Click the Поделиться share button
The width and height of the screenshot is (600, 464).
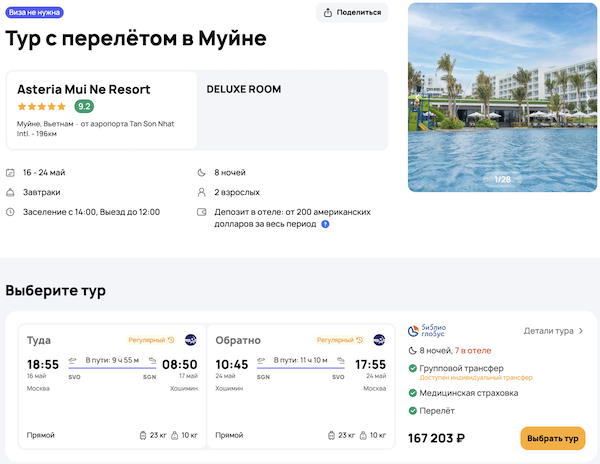[352, 12]
